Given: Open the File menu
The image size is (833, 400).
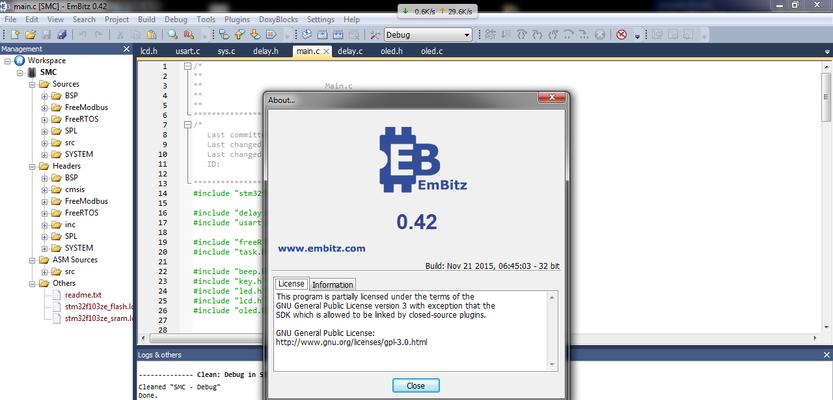Looking at the screenshot, I should (11, 19).
